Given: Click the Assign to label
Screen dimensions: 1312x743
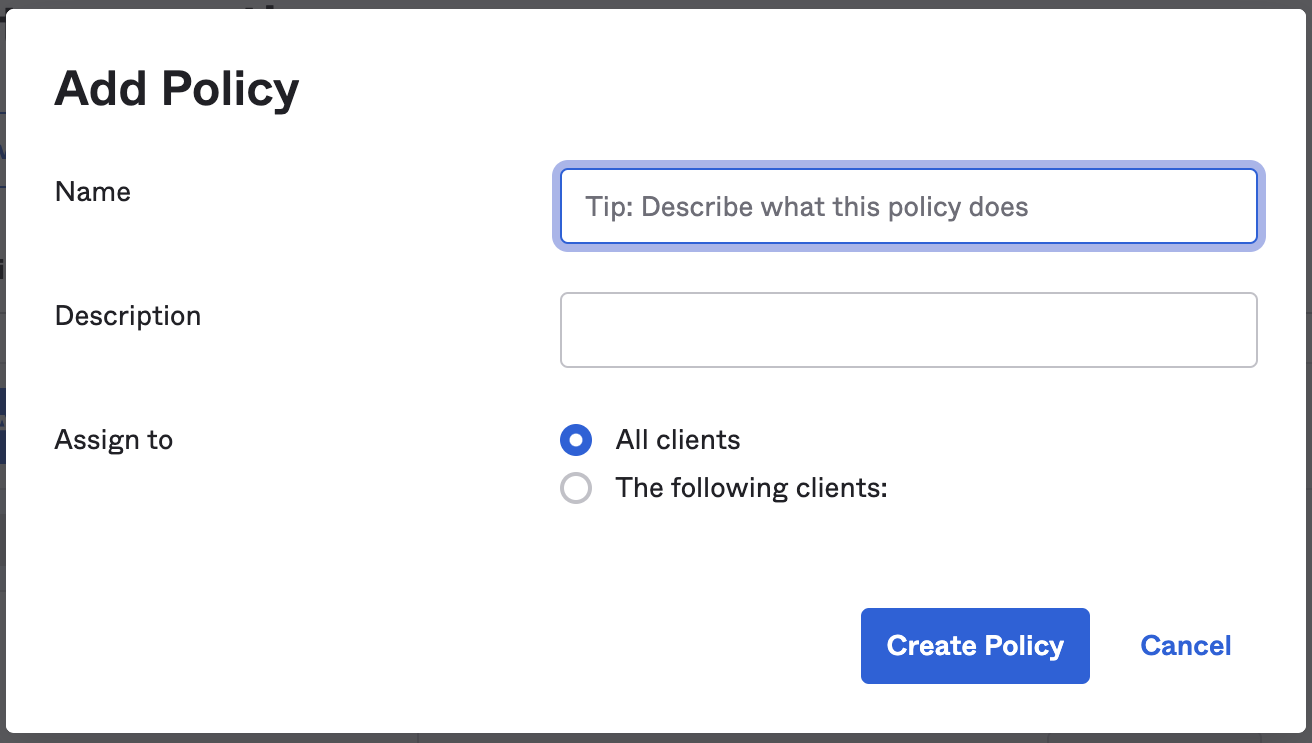Looking at the screenshot, I should coord(114,440).
